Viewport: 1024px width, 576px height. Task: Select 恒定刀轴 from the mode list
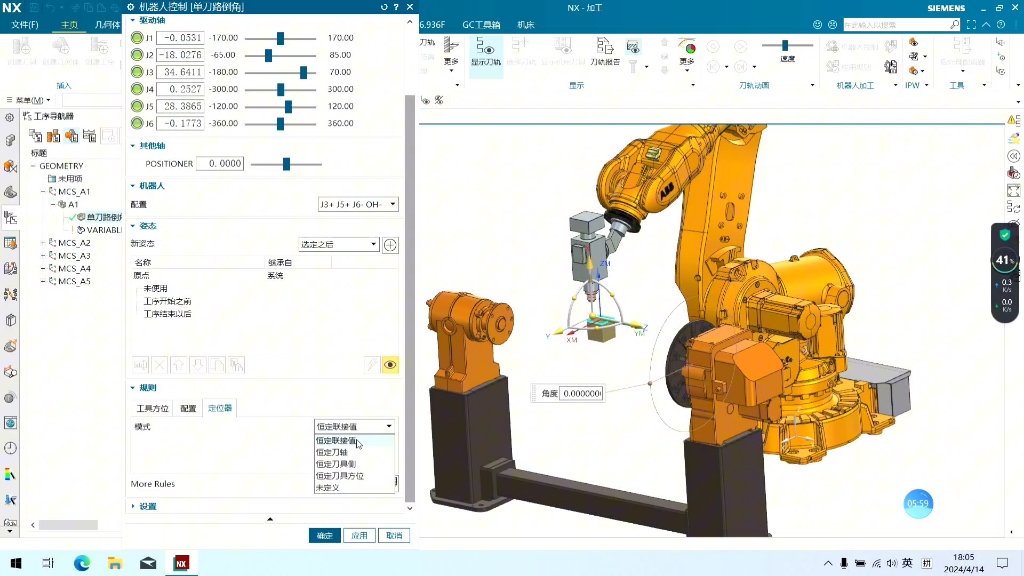(x=331, y=452)
